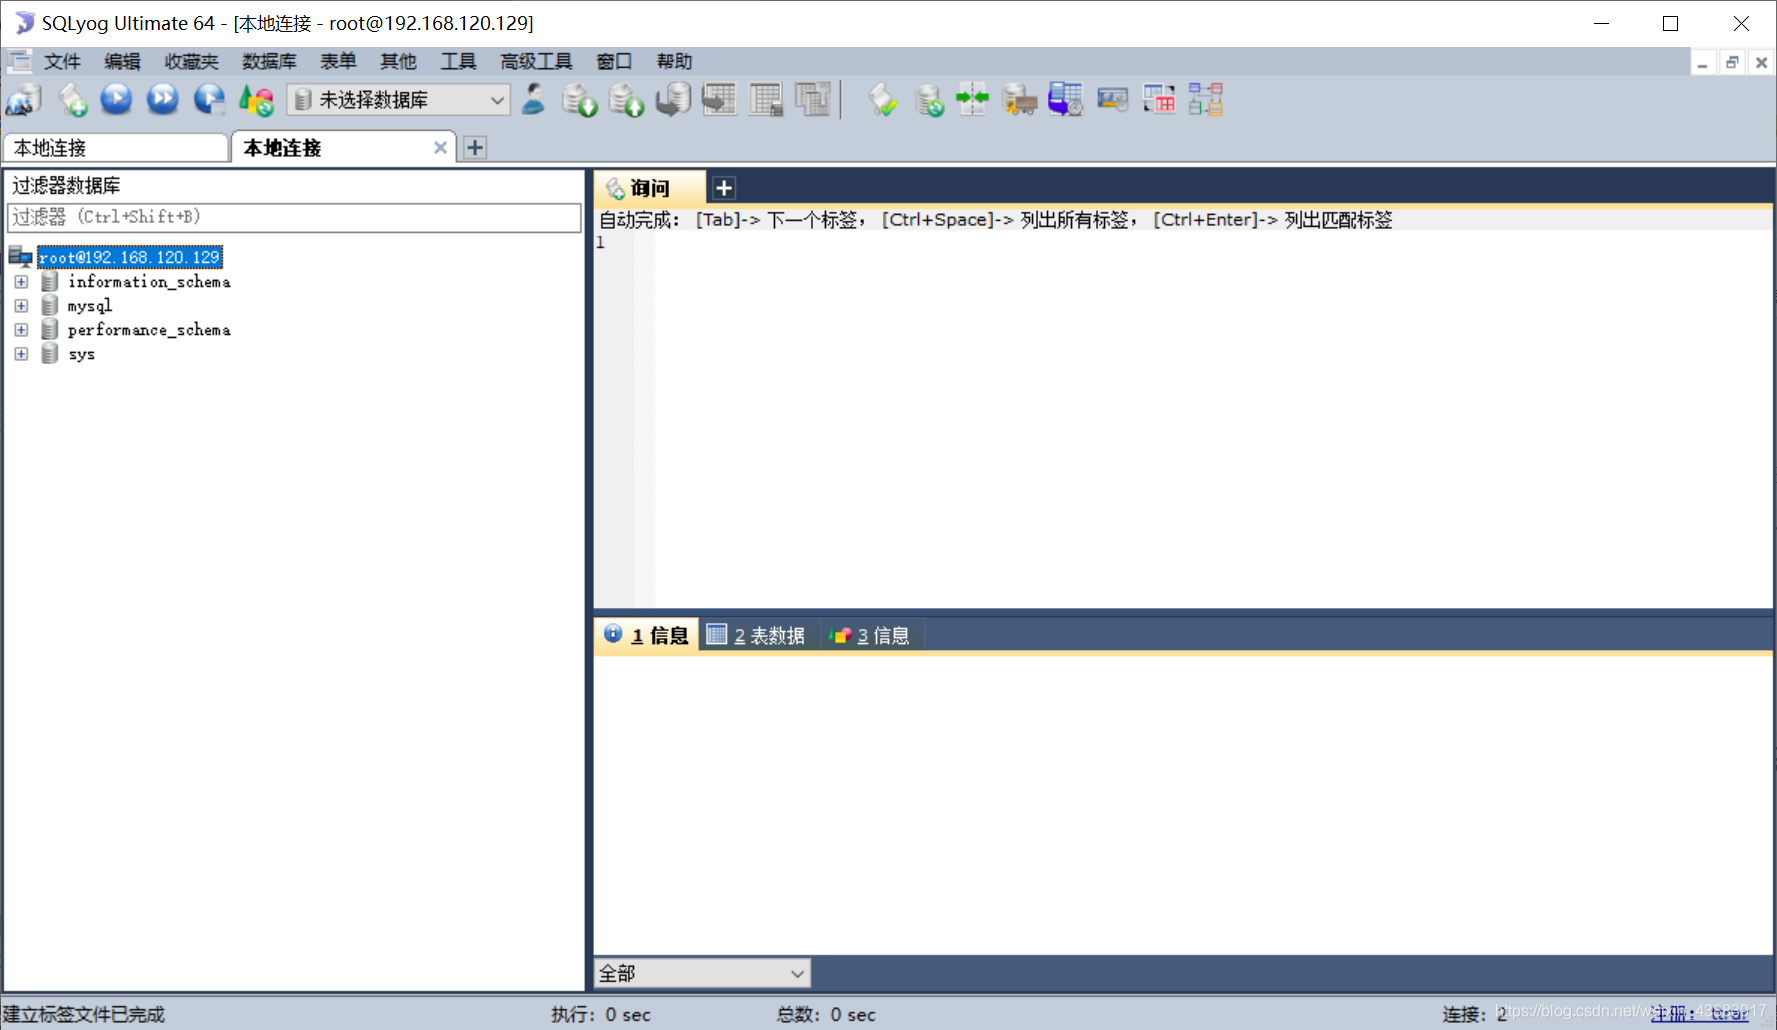
Task: Click the alter table toolbar icon
Action: click(766, 100)
